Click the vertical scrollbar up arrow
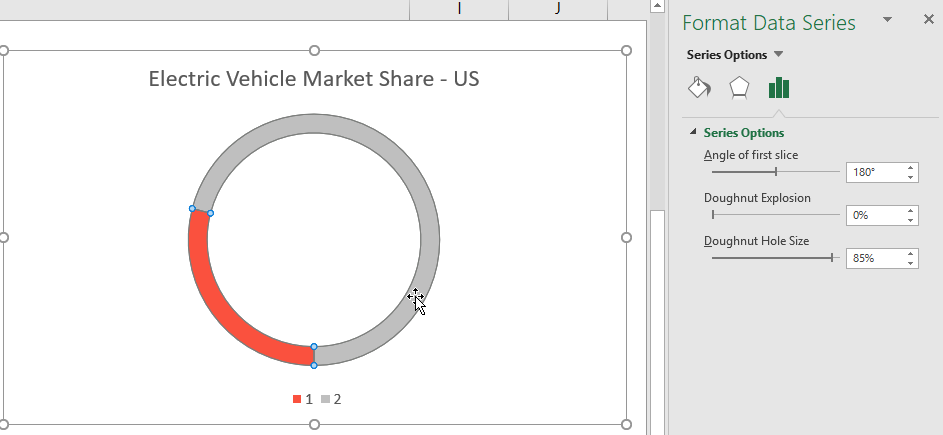The height and width of the screenshot is (435, 943). coord(657,6)
